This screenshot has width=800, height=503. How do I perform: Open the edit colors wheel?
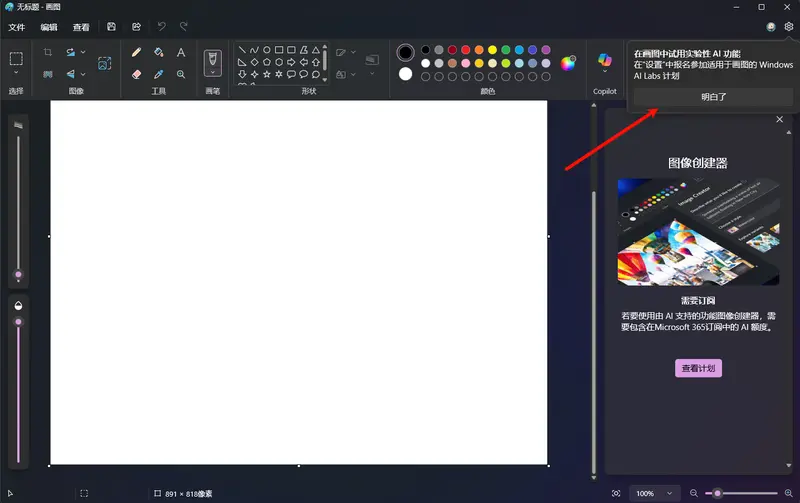(x=568, y=63)
